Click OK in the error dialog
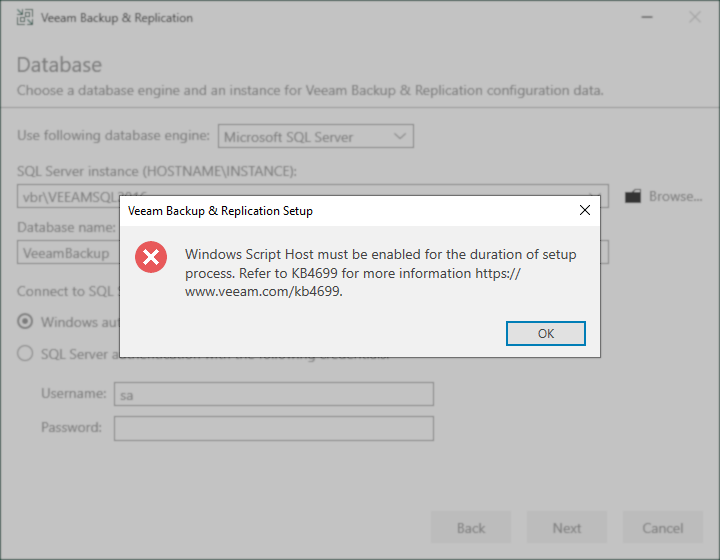 (546, 333)
